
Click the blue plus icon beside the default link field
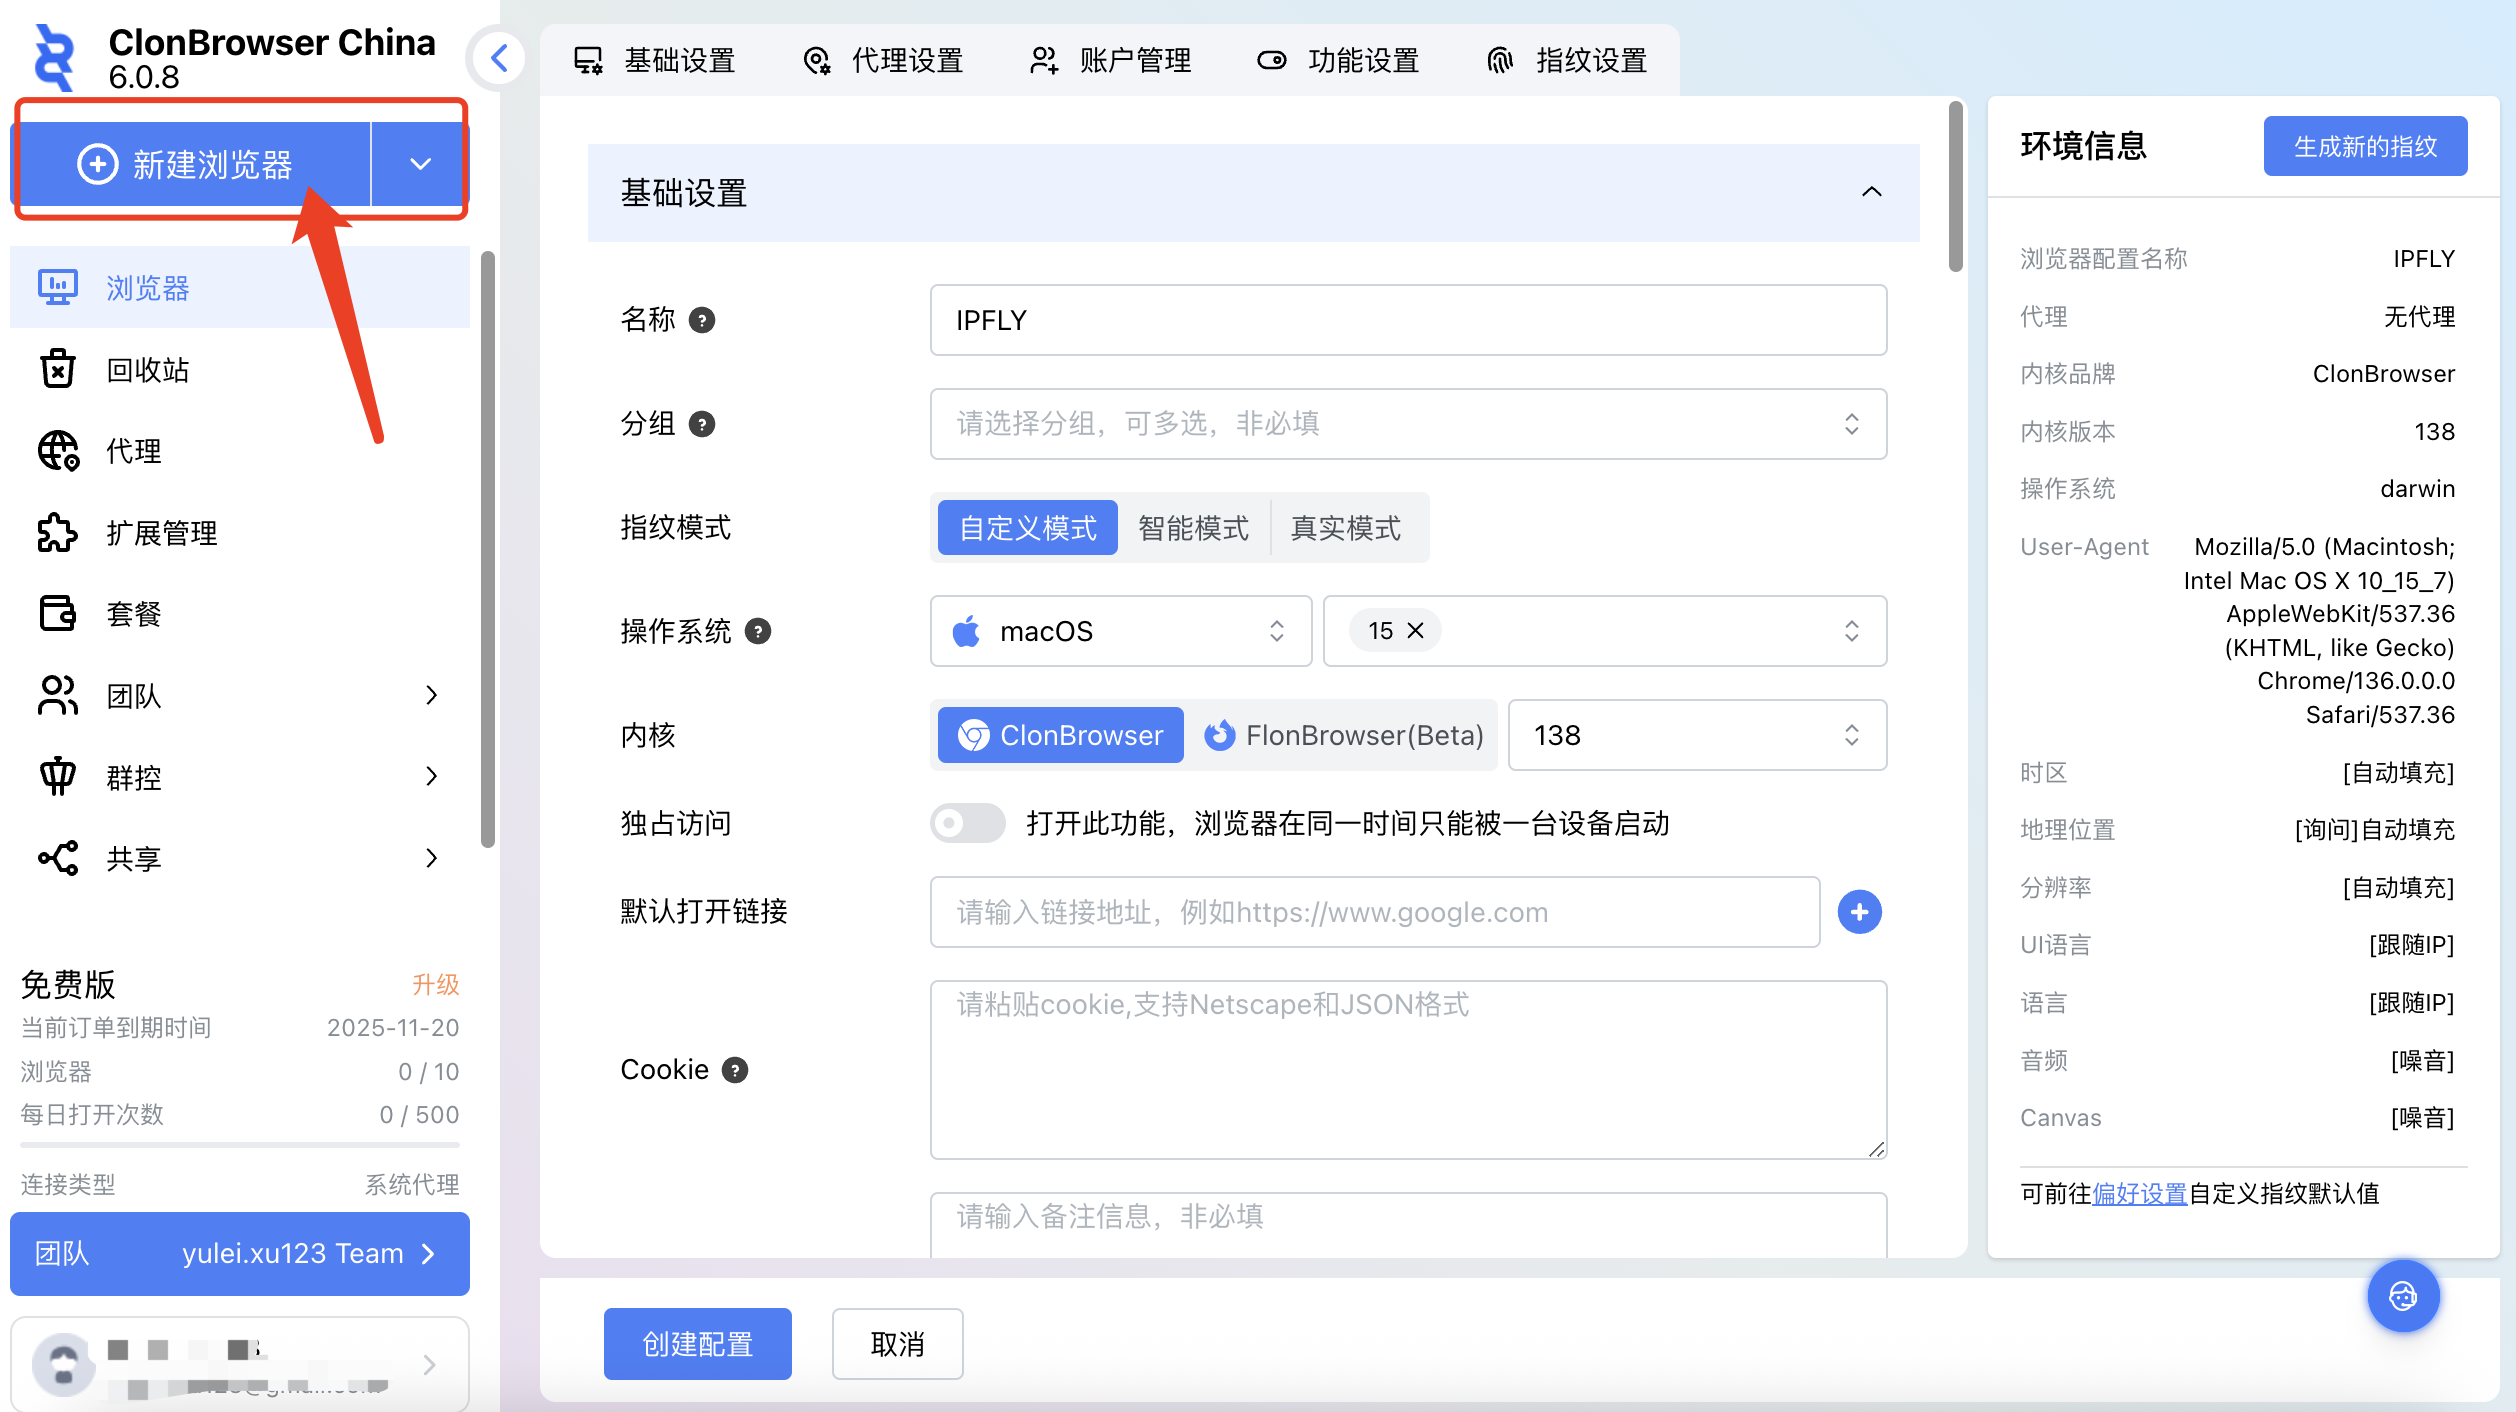coord(1859,912)
